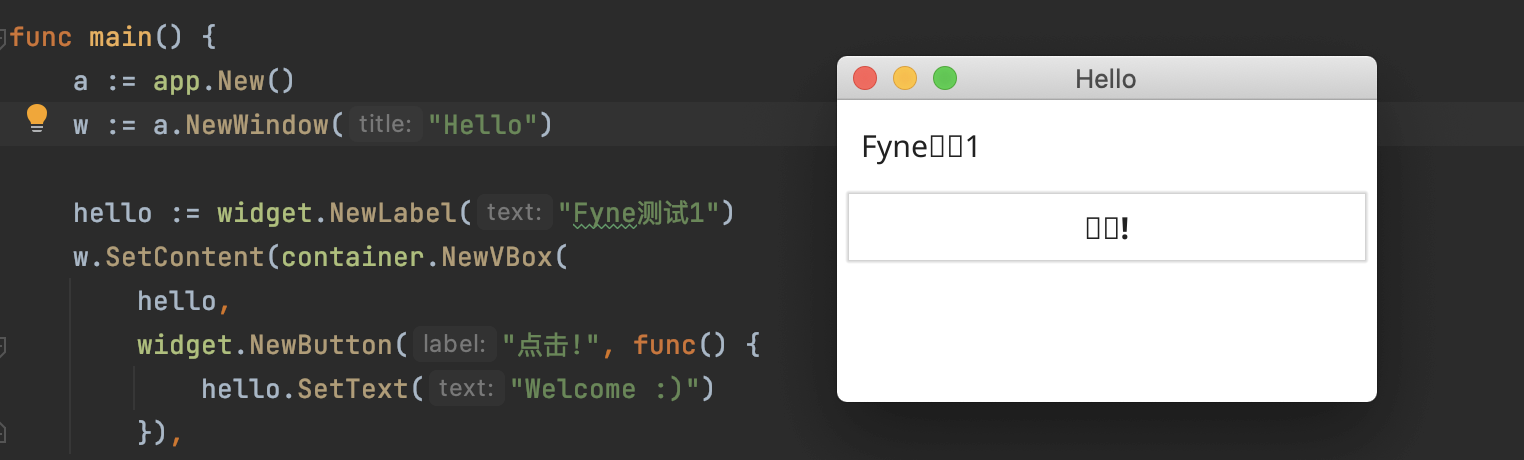Click the yellow lightbulb quick-fix icon

[37, 119]
